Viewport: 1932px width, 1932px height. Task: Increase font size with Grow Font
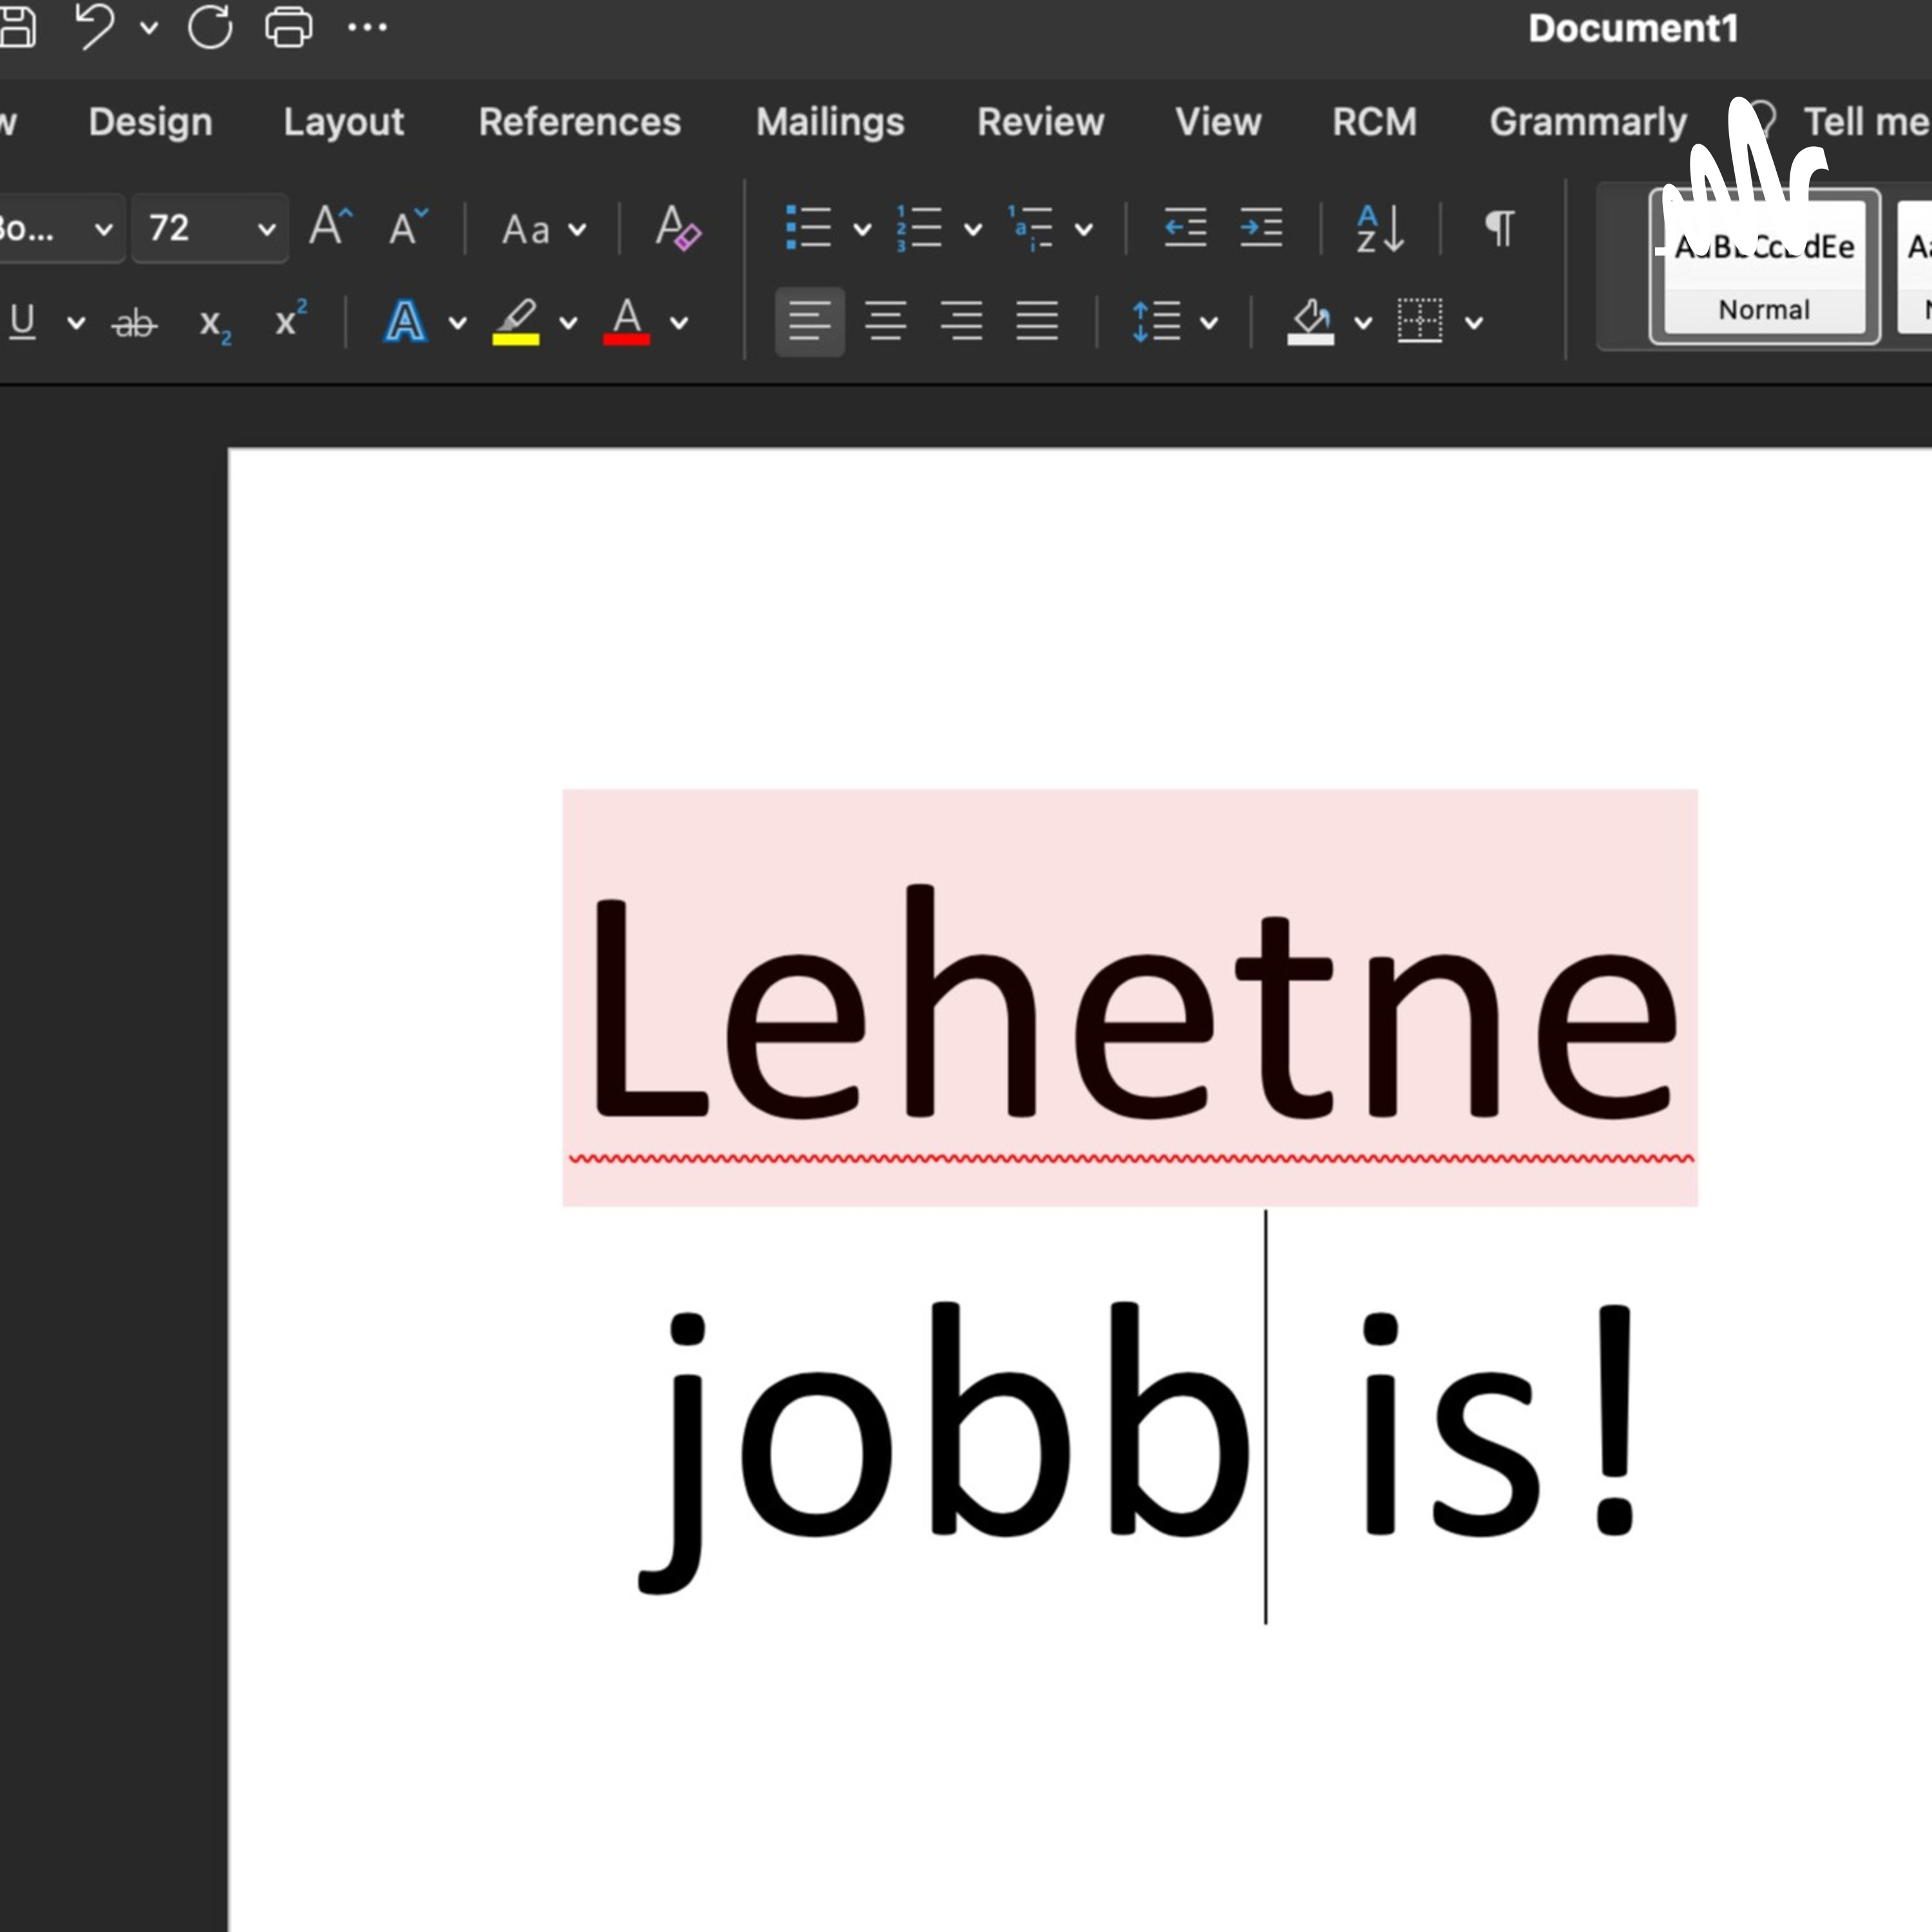(330, 226)
